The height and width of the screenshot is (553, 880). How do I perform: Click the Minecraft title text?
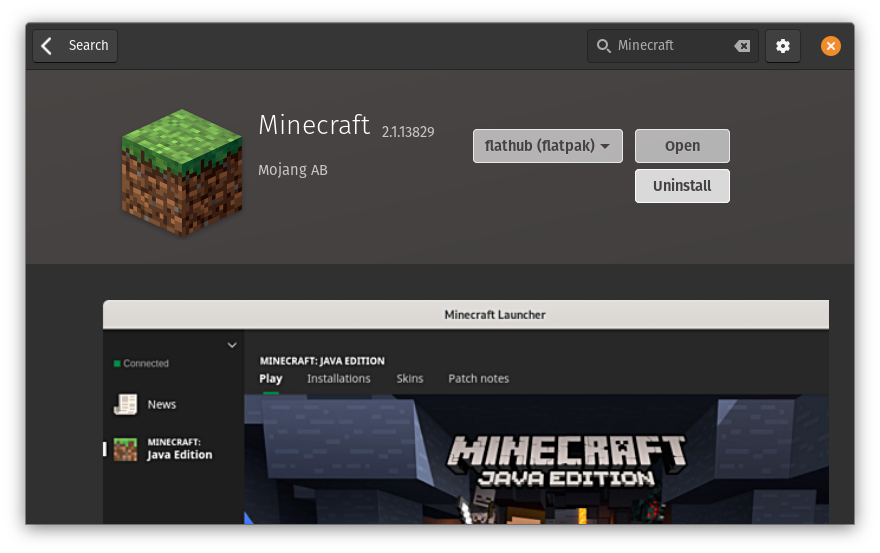pos(314,125)
